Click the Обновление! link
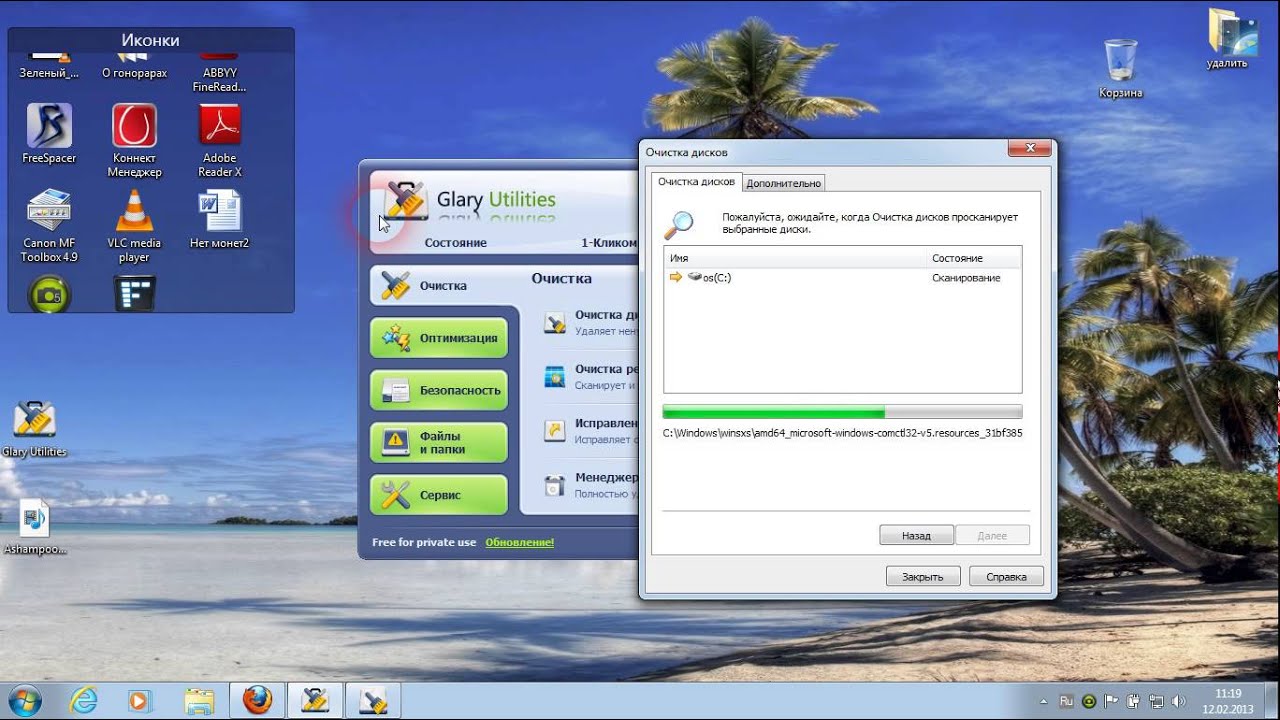This screenshot has height=720, width=1280. click(x=520, y=542)
